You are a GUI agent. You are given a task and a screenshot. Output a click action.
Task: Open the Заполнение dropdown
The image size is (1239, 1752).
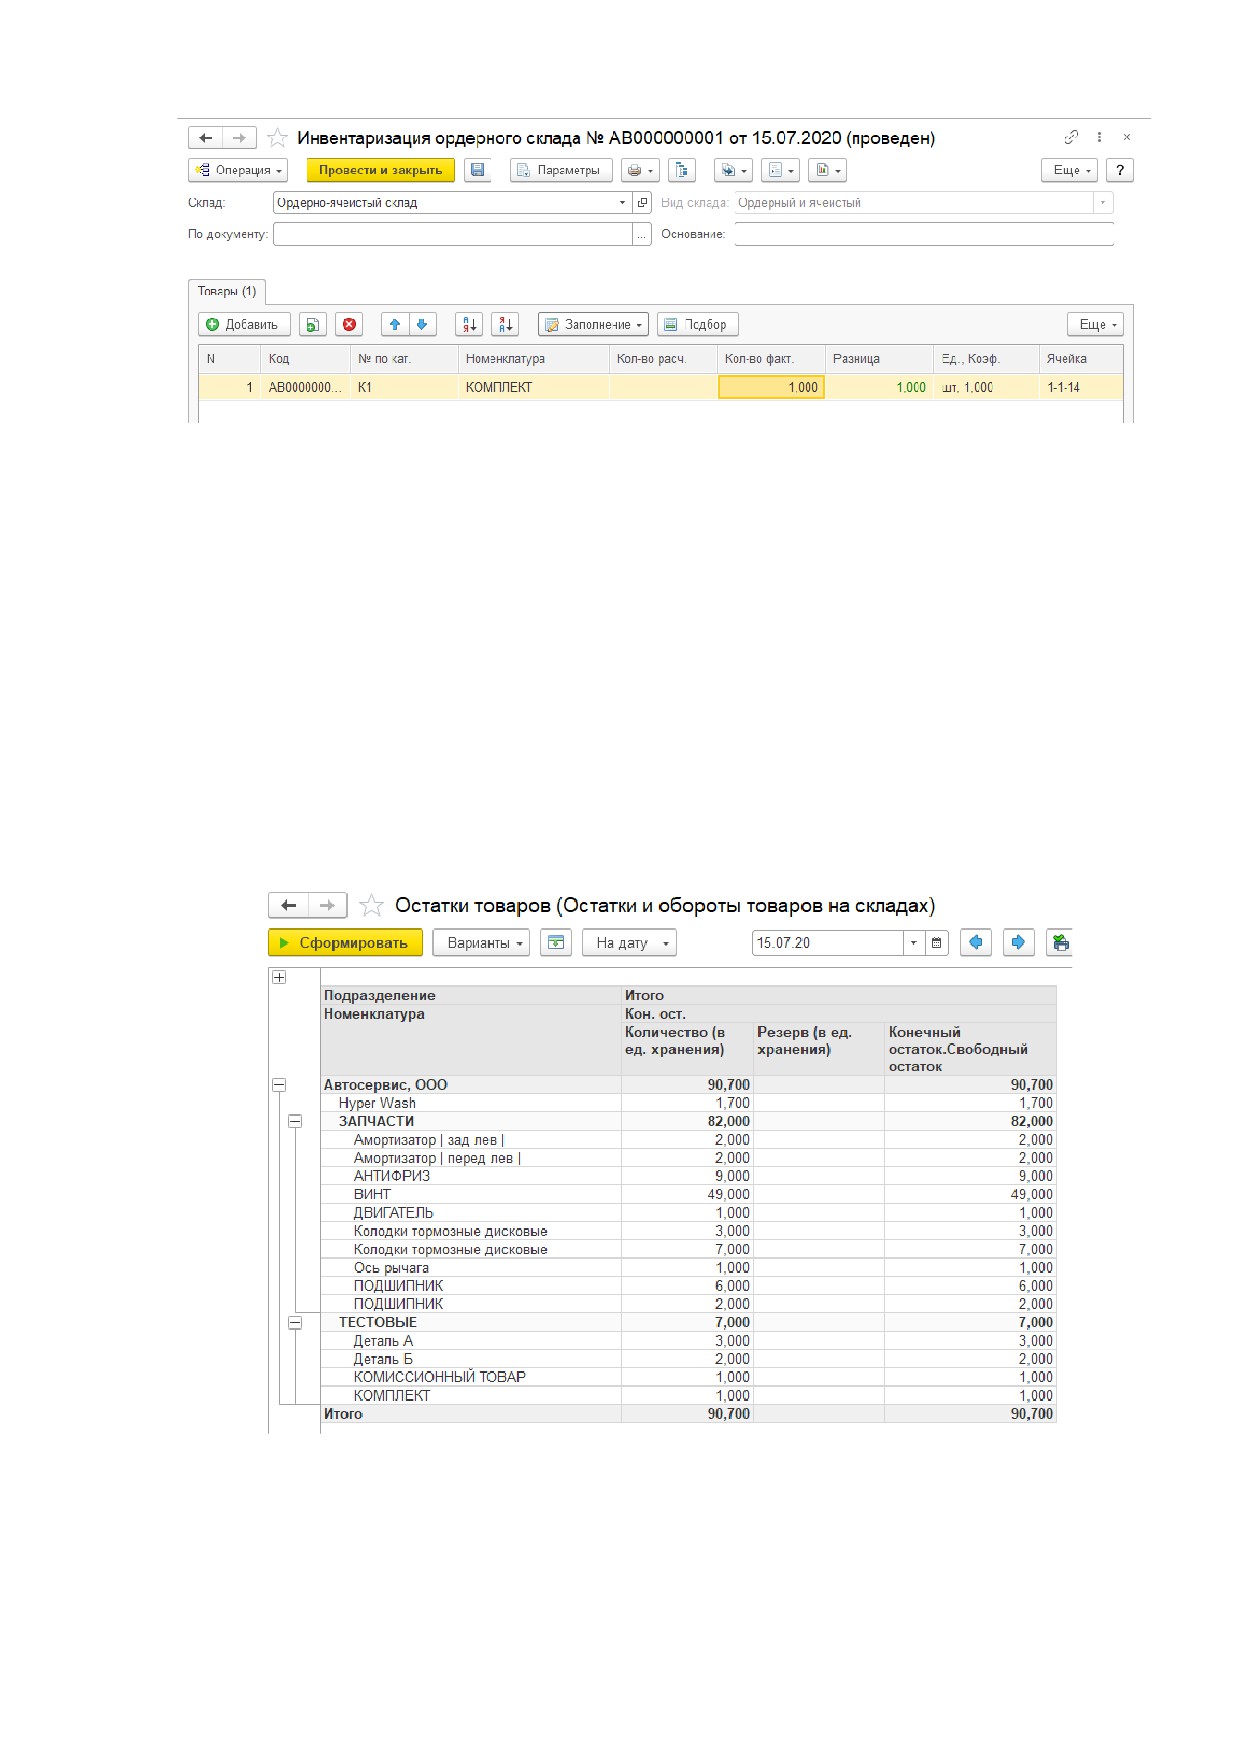click(593, 324)
